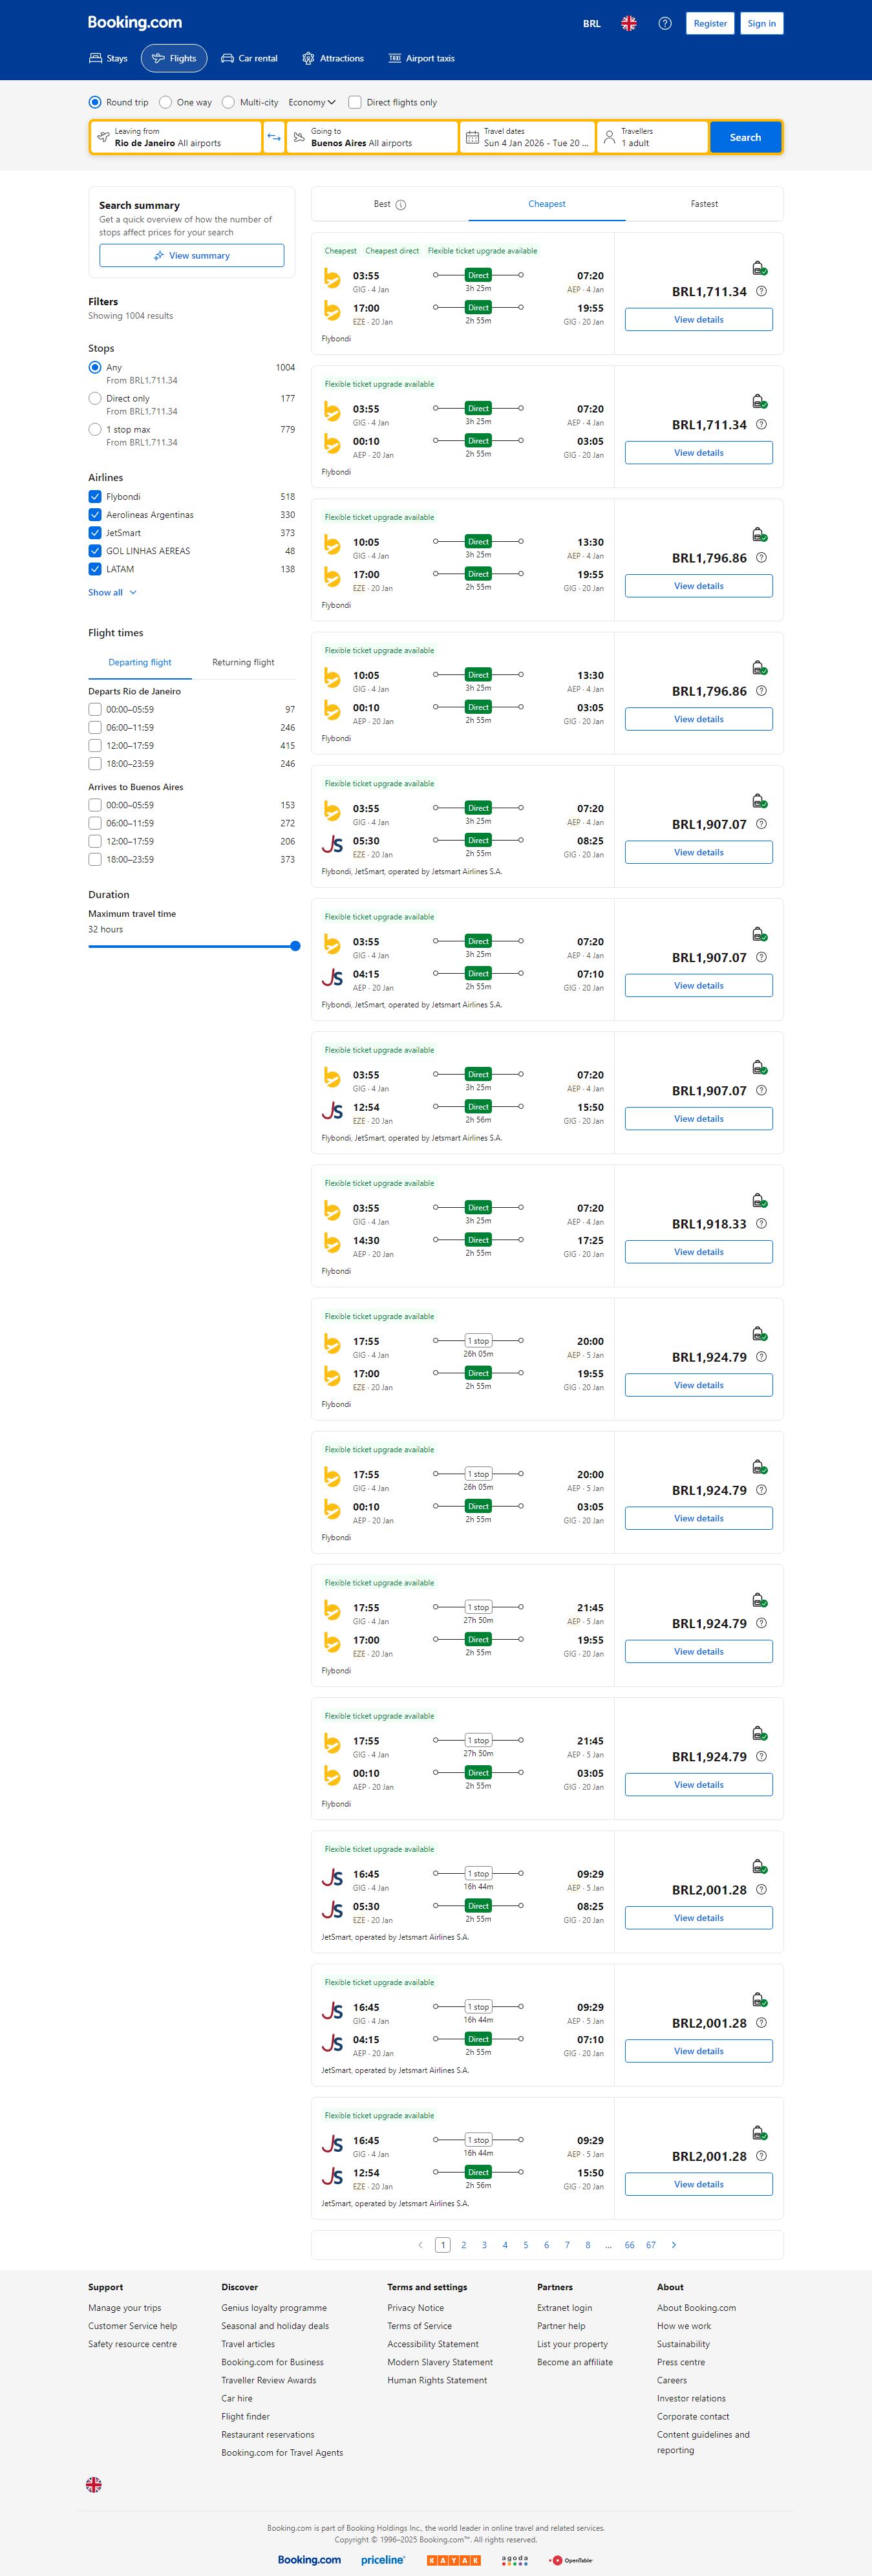Screen dimensions: 872x2576
Task: Expand airlines list with Show all
Action: pos(112,593)
